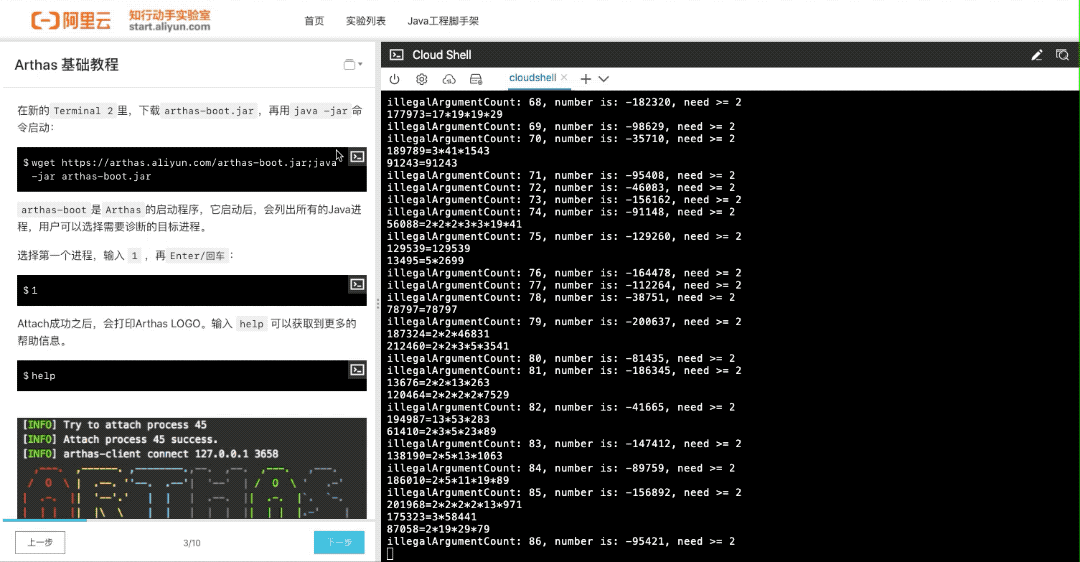Click the window search icon at top right
This screenshot has width=1080, height=562.
point(1062,55)
